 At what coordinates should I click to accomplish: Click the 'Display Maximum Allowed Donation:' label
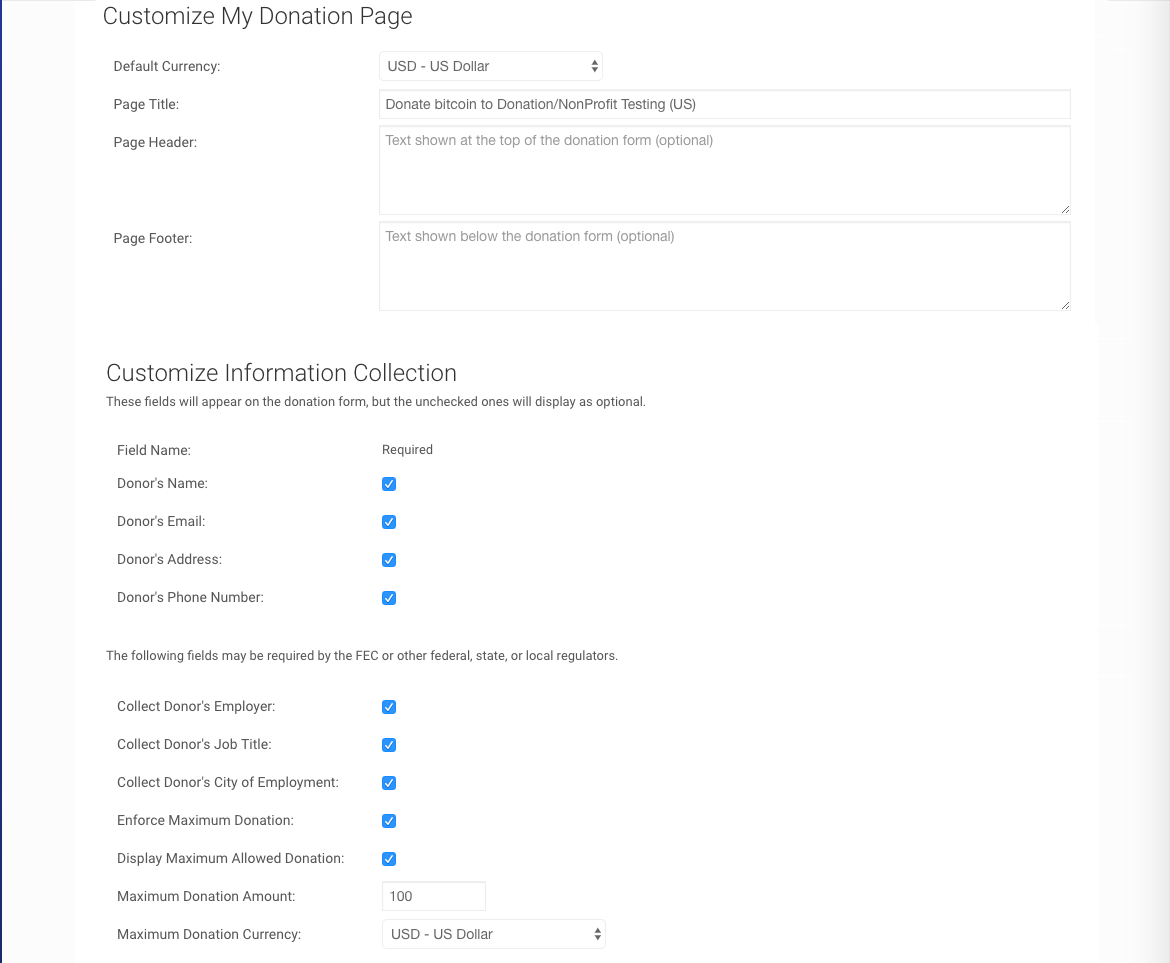pyautogui.click(x=231, y=859)
